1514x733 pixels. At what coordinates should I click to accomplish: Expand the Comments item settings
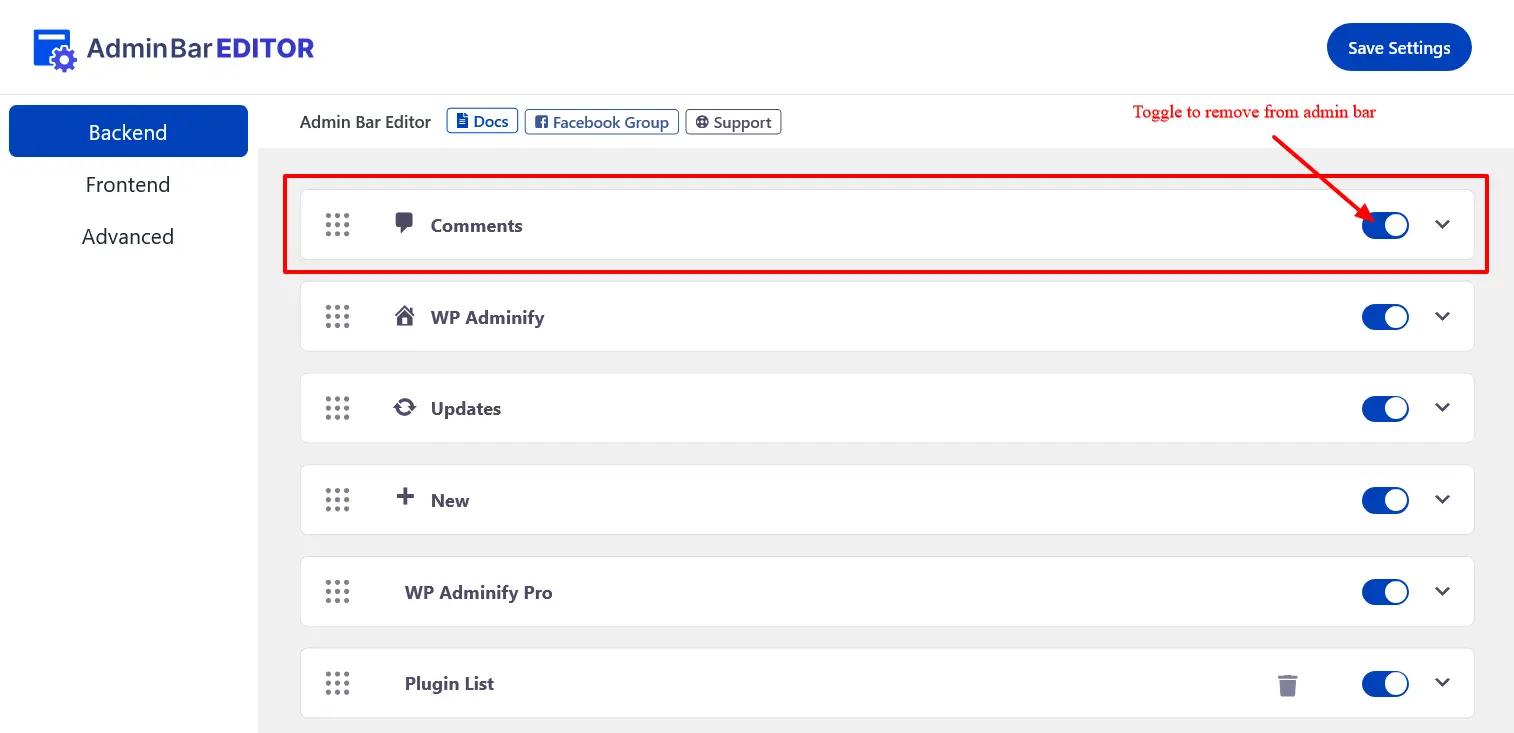tap(1442, 225)
